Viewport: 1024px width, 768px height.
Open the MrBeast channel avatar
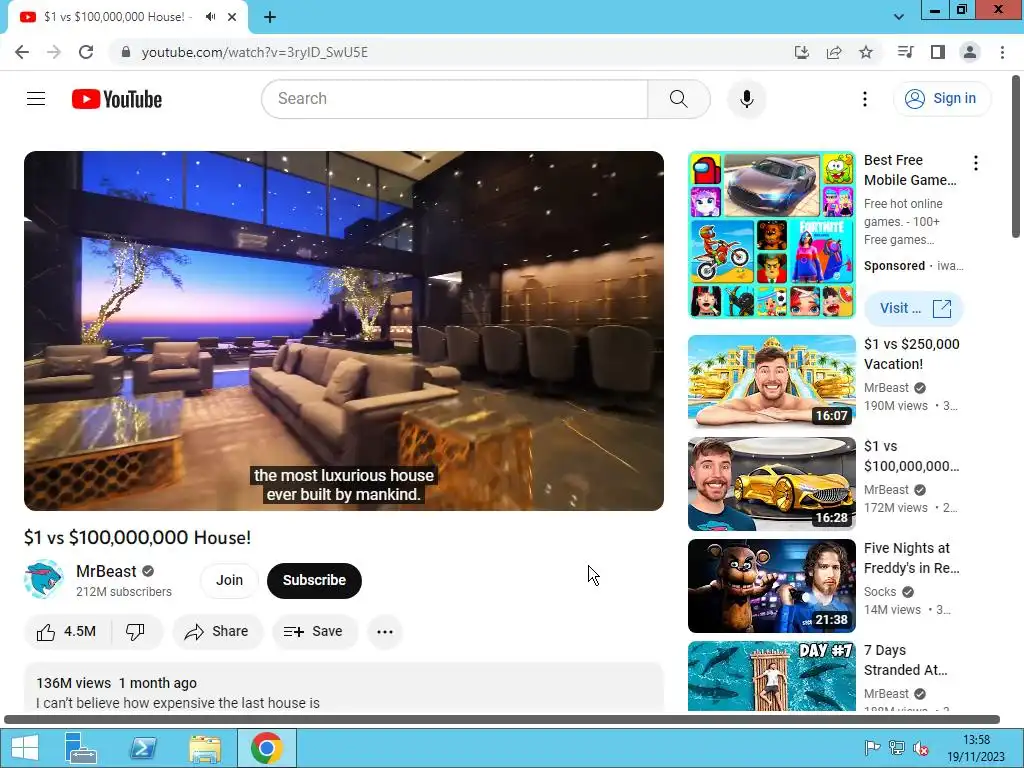(43, 579)
